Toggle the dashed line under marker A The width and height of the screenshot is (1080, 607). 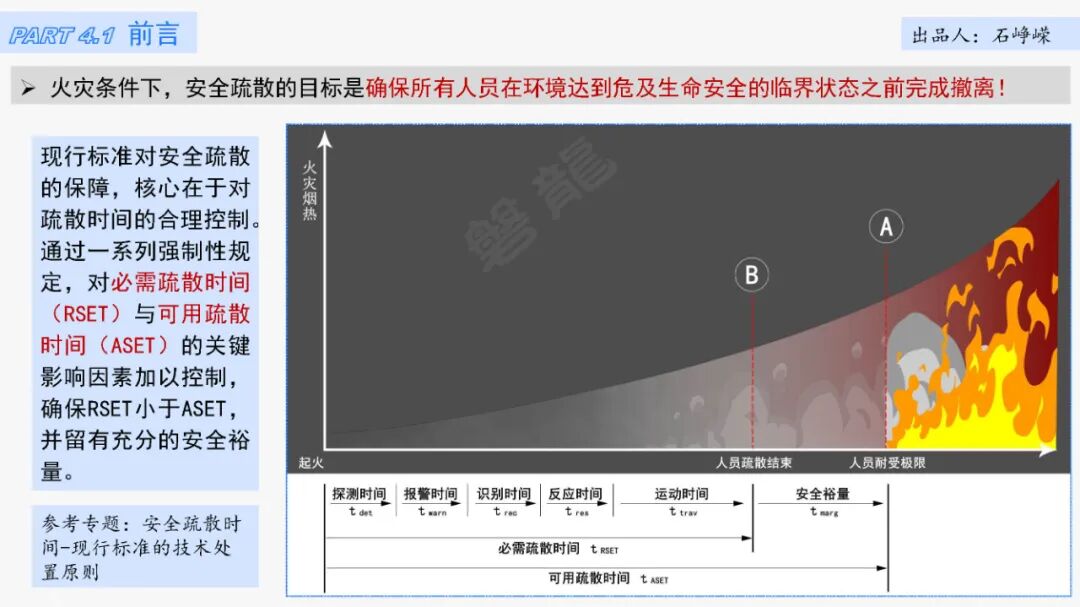click(x=885, y=350)
